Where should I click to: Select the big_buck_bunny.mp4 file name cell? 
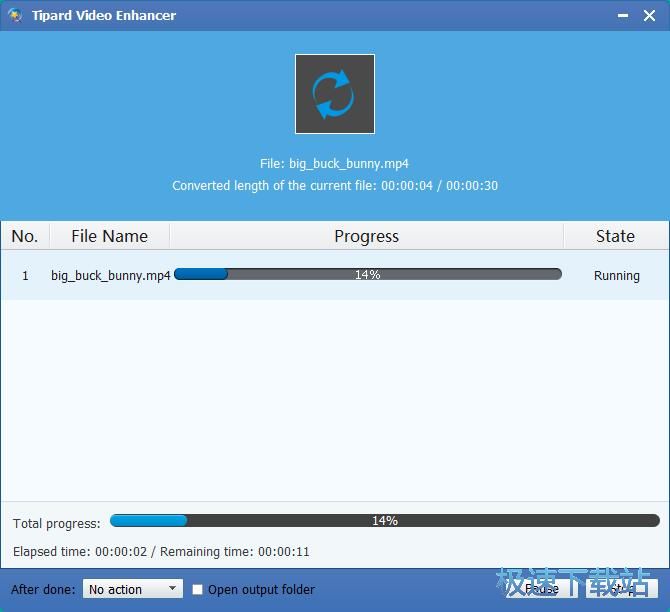point(111,276)
